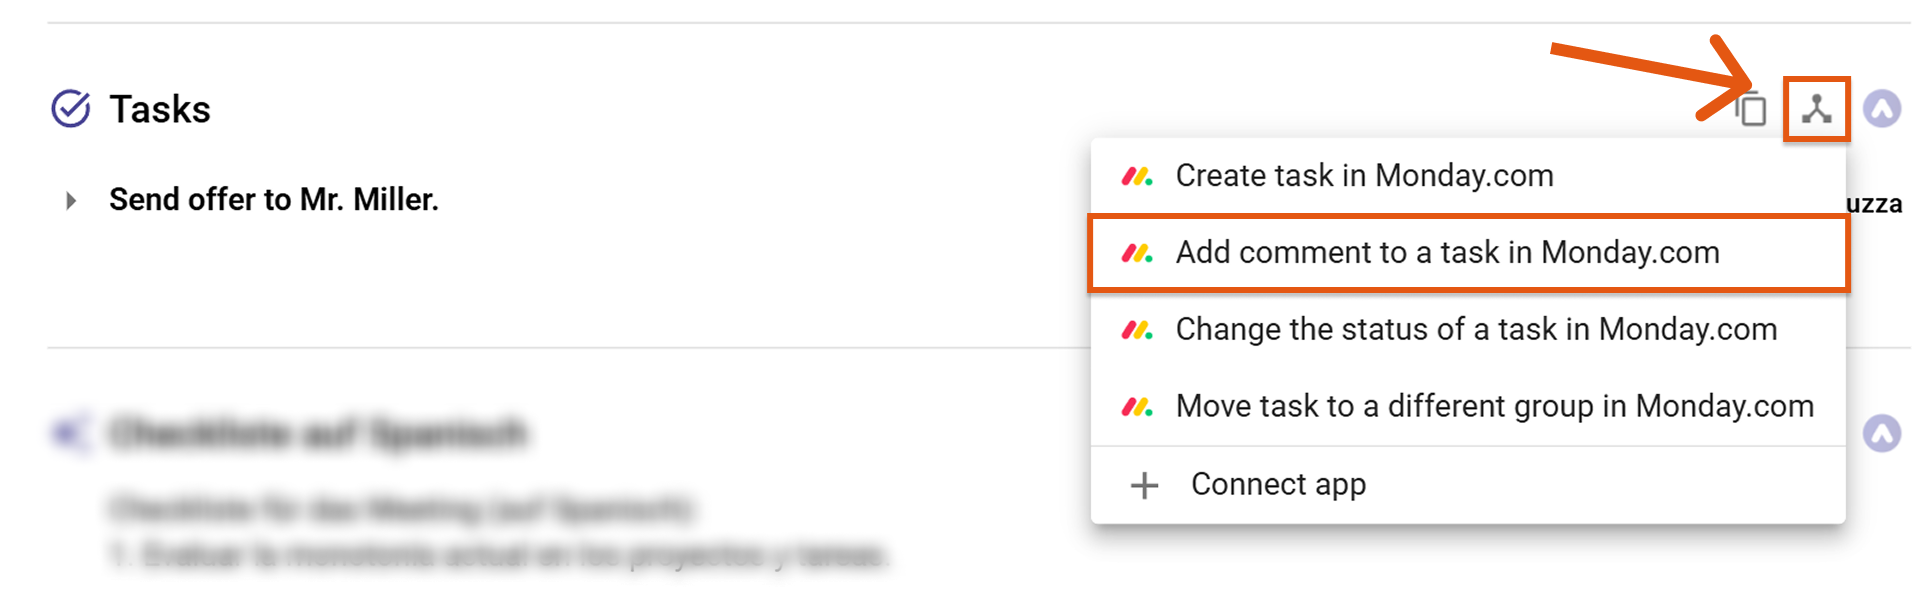Click the plus icon next to Connect app
The image size is (1920, 596).
click(x=1144, y=485)
